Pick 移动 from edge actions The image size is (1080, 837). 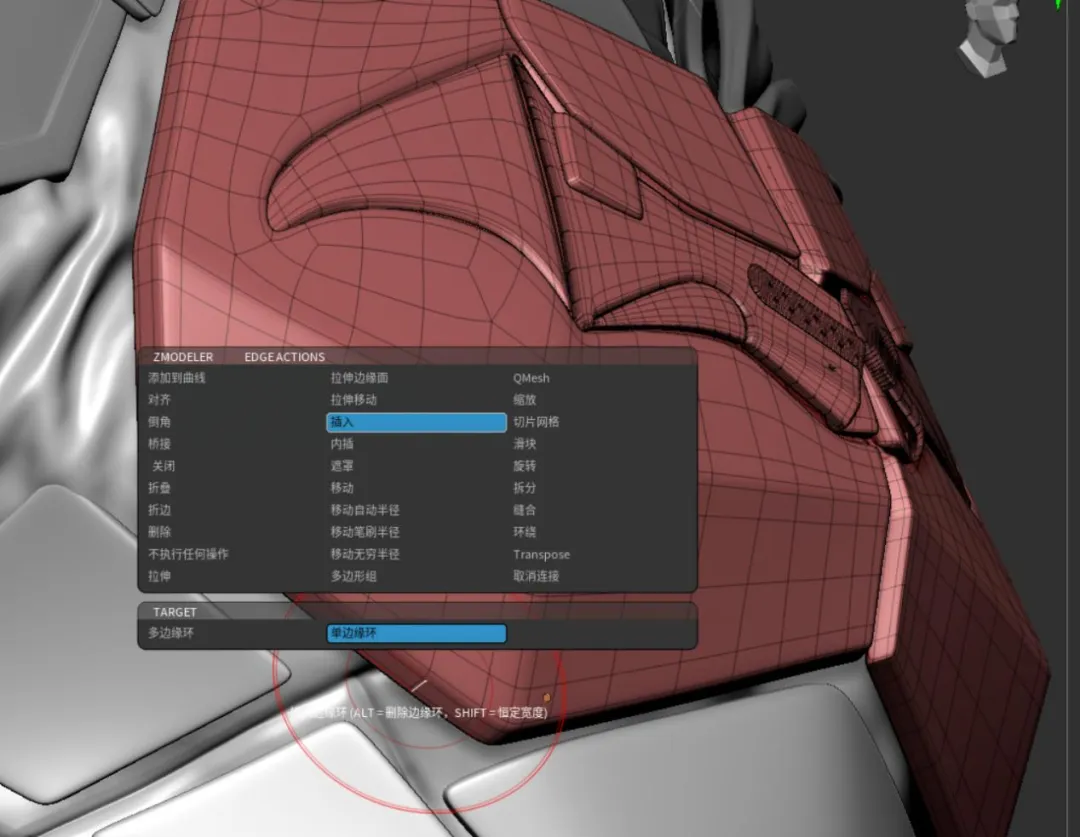click(x=342, y=488)
